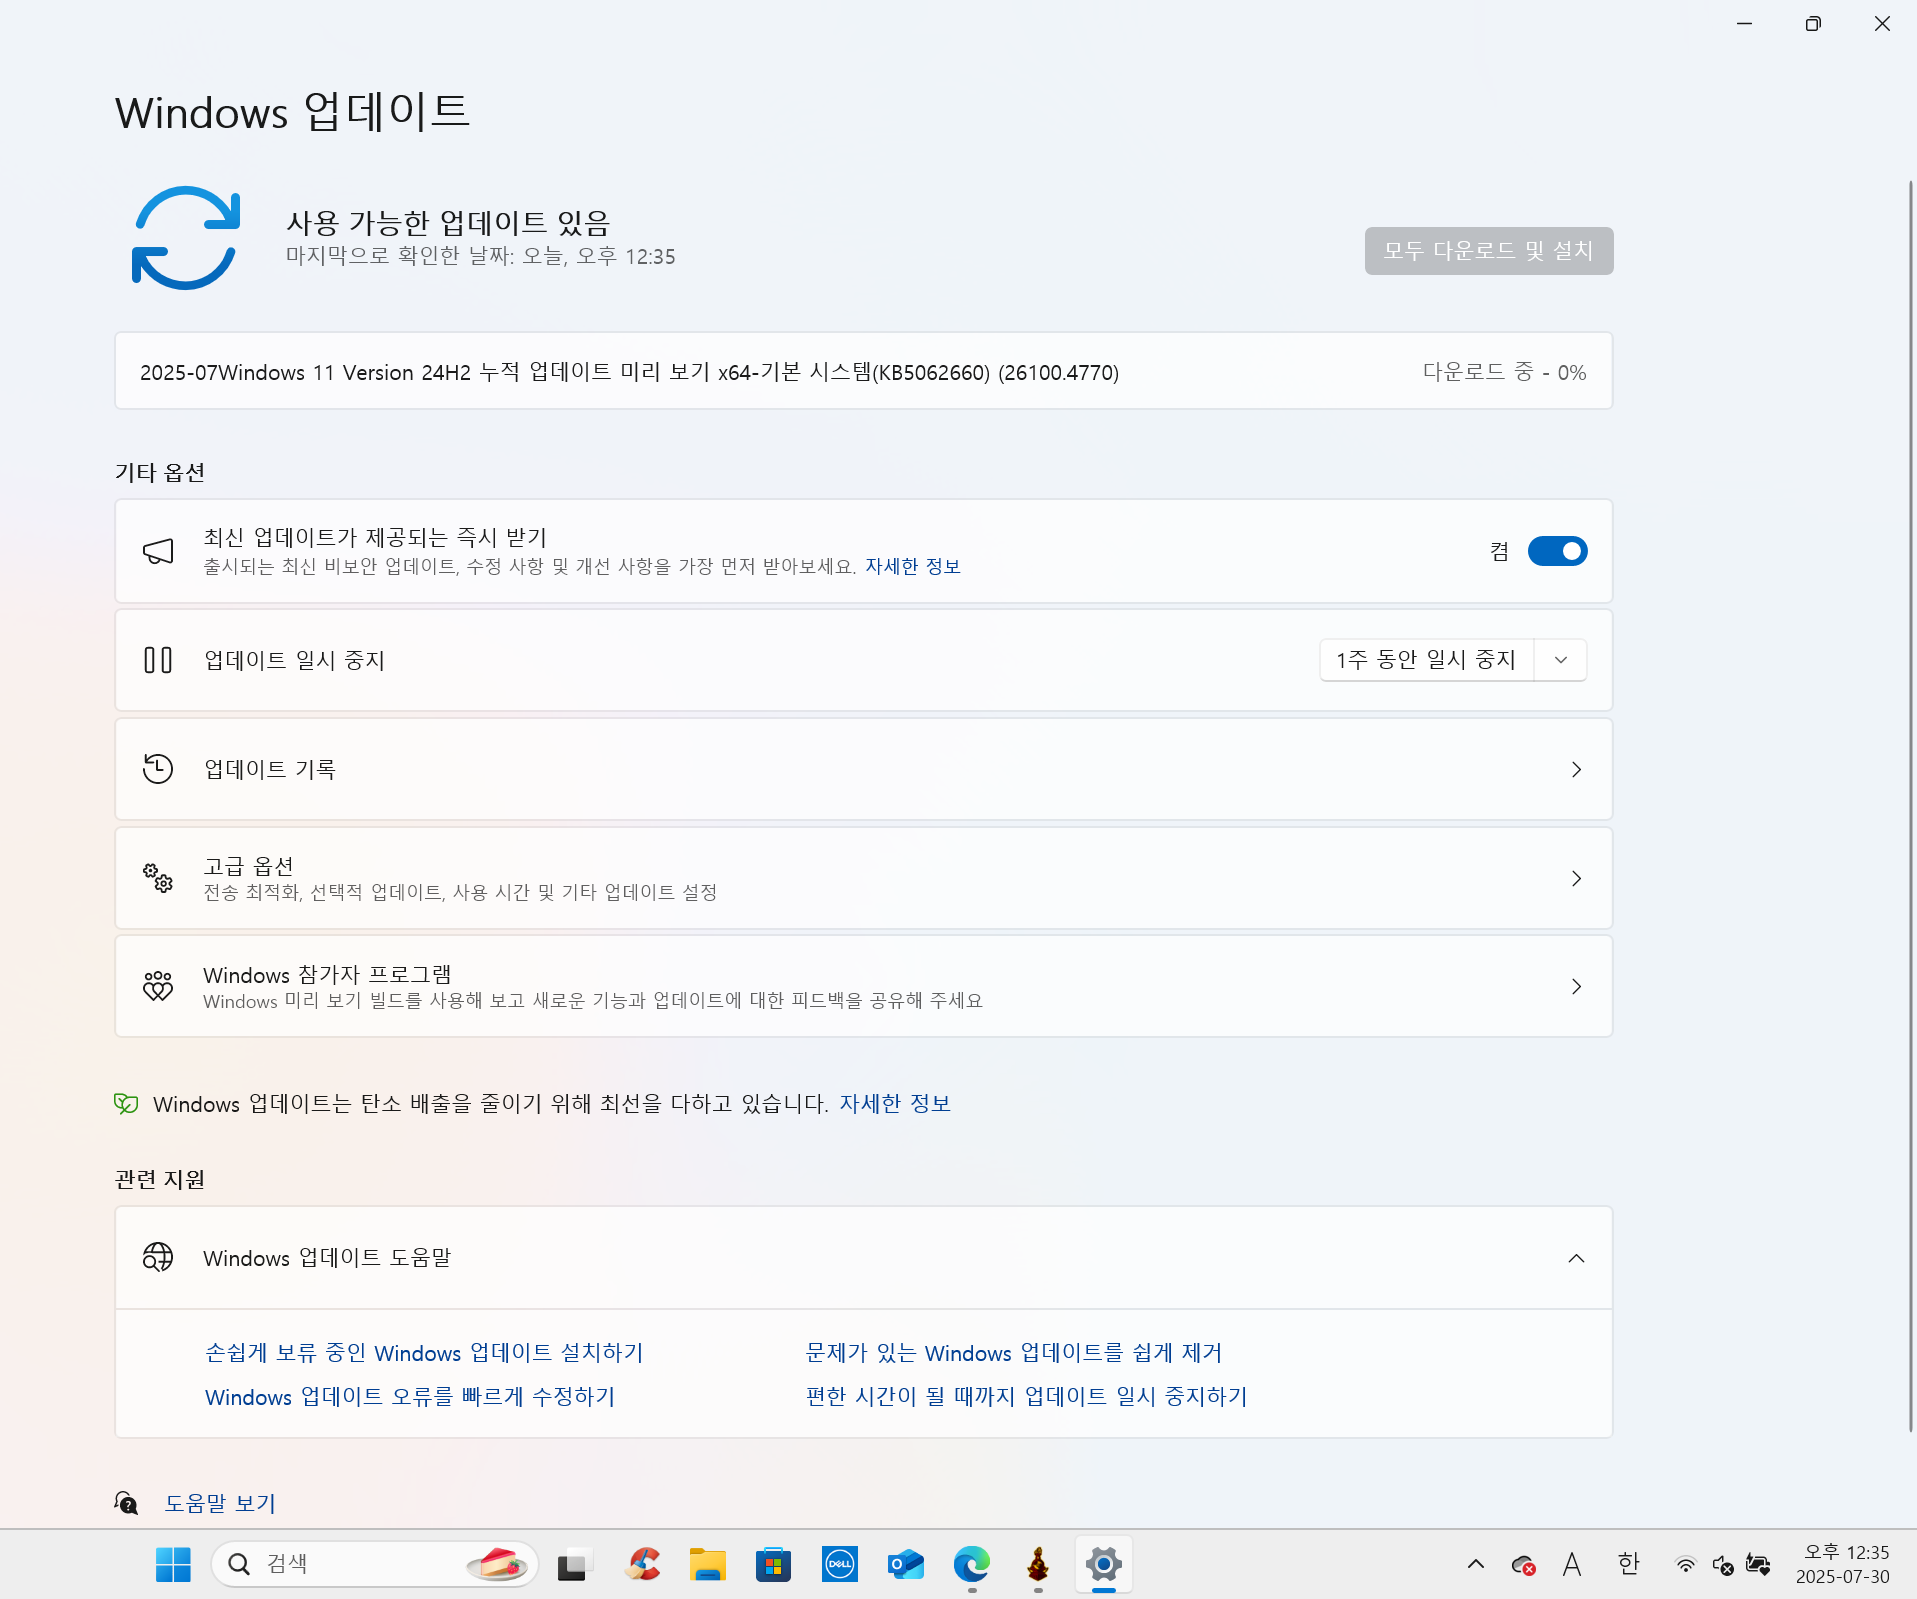Open 자세한 정보 link under latest updates
This screenshot has width=1917, height=1599.
point(912,567)
